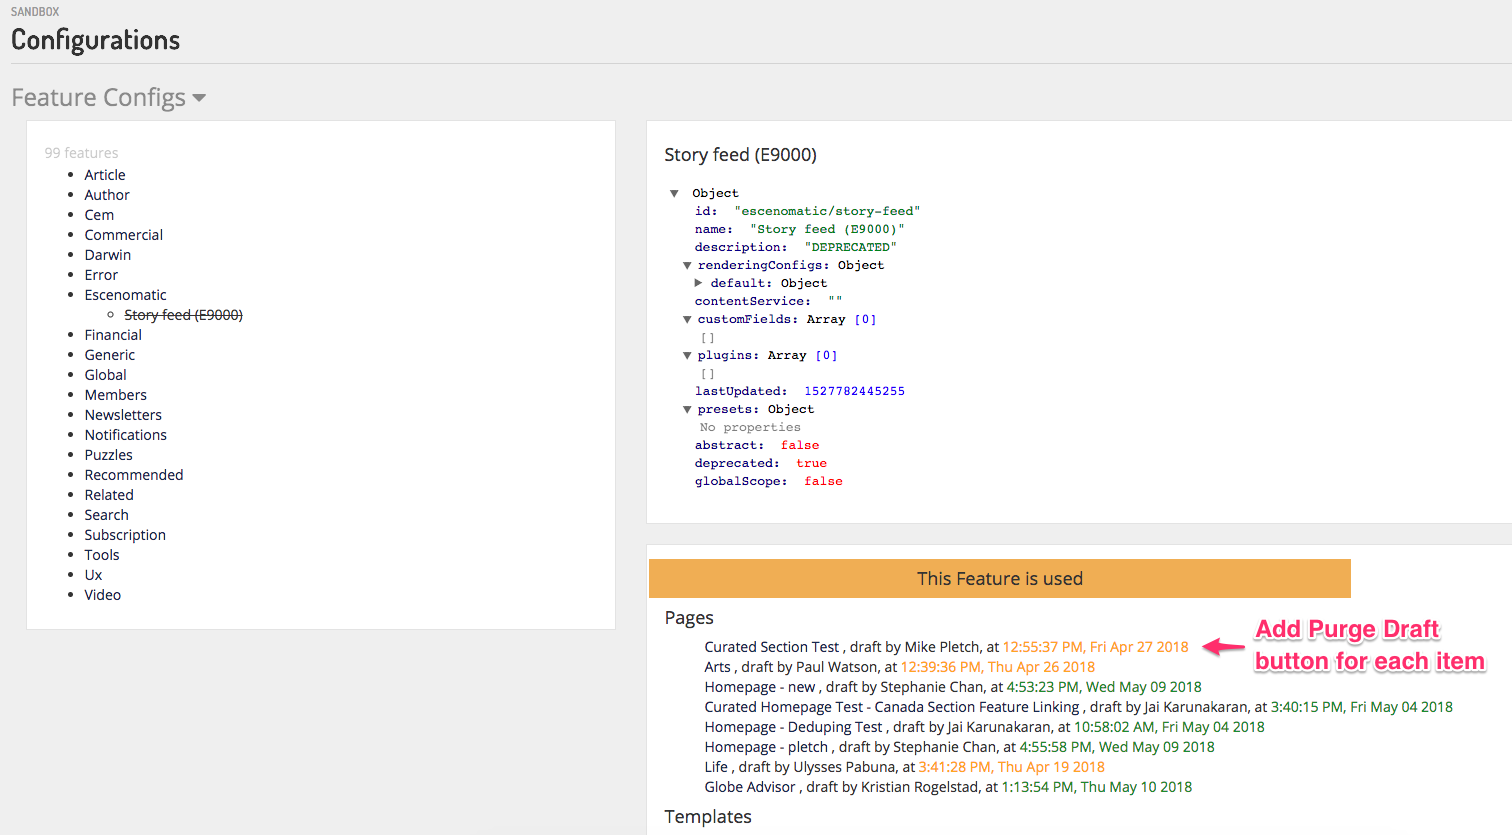Collapse the presets object

point(687,409)
